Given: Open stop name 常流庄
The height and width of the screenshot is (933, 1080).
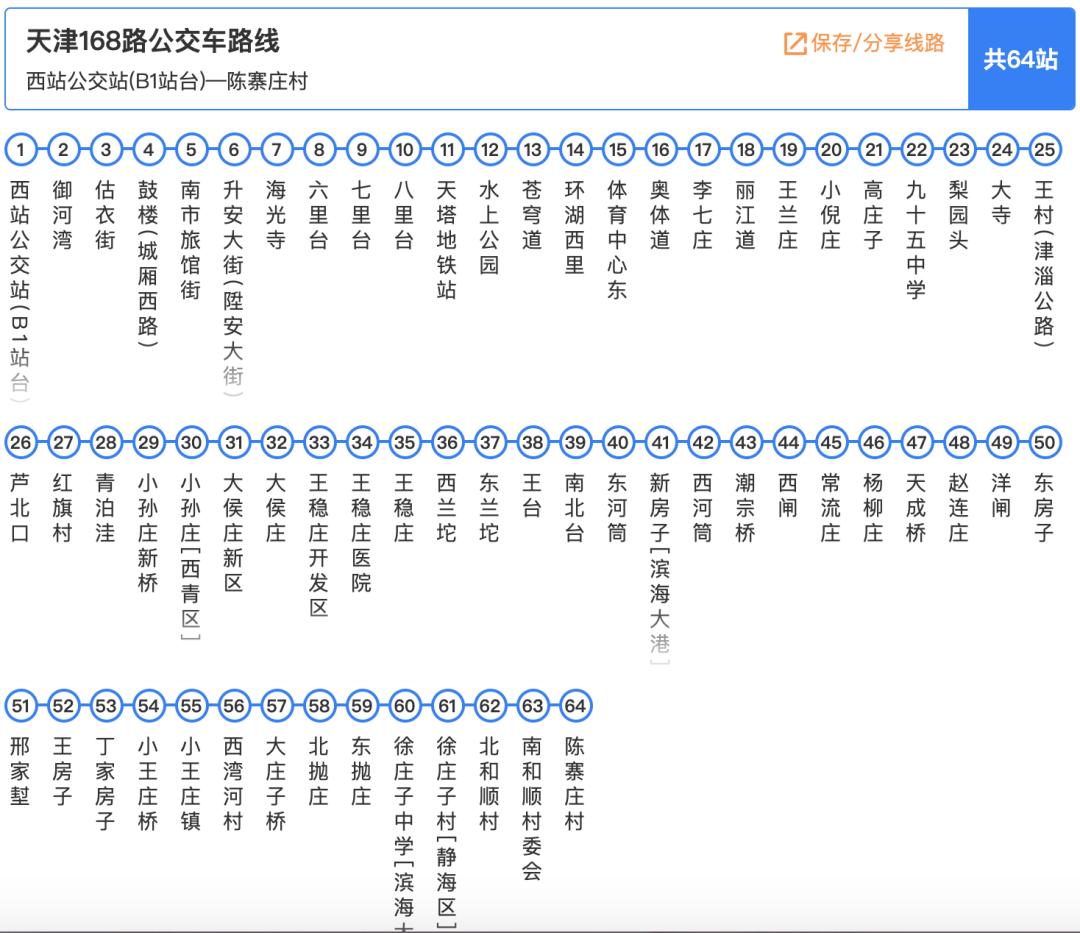Looking at the screenshot, I should pos(831,507).
